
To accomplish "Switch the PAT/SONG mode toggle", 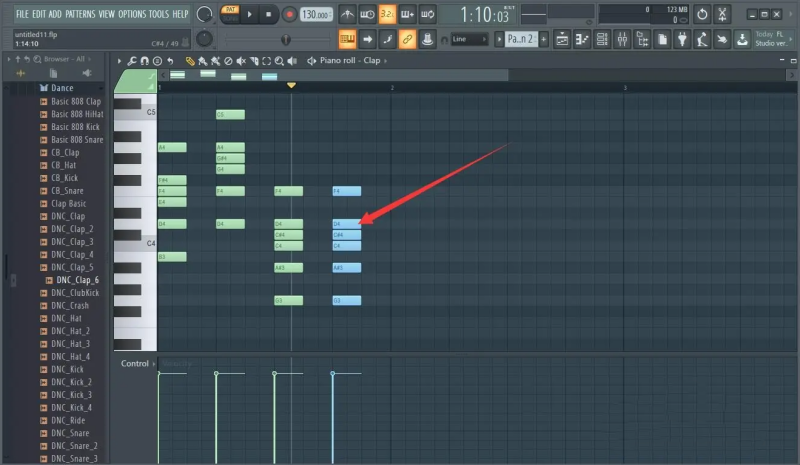I will coord(230,14).
